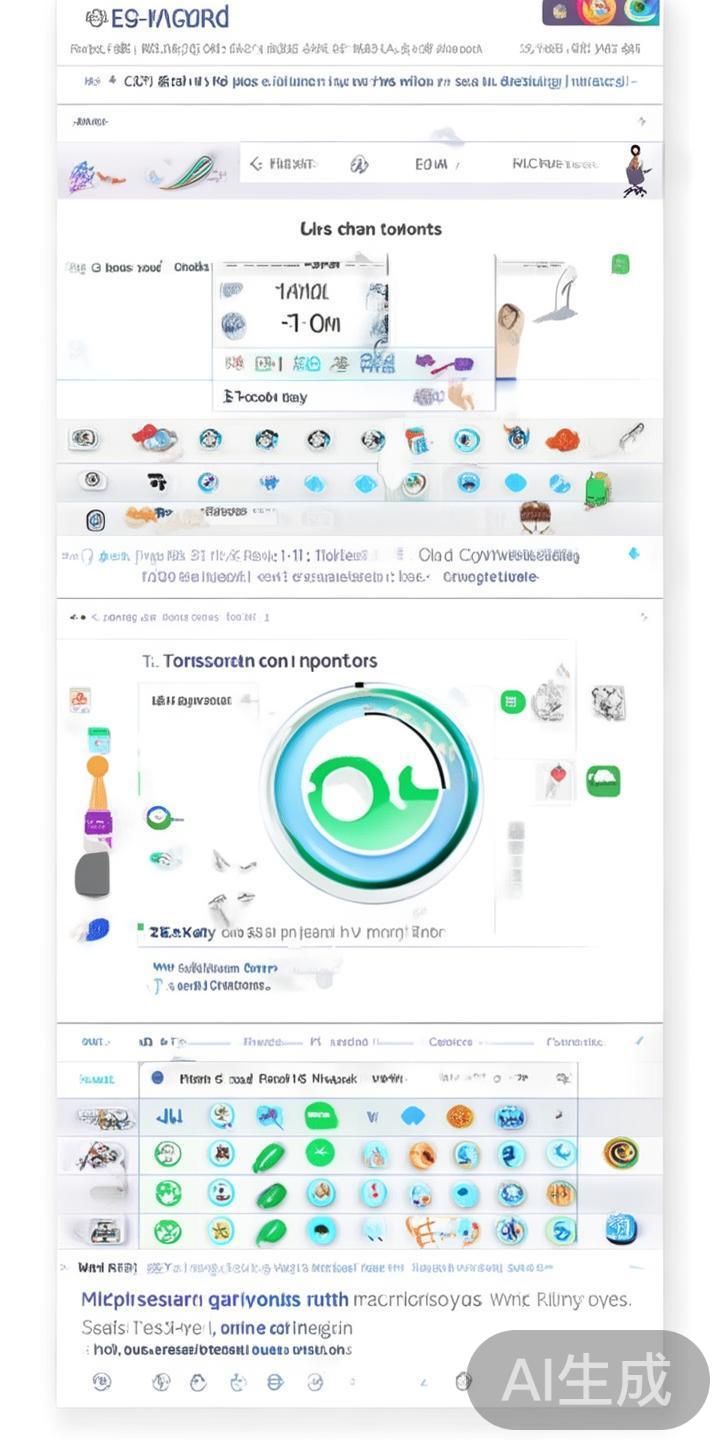The width and height of the screenshot is (720, 1440).
Task: Select the EOM tab in the top toolbar
Action: pyautogui.click(x=431, y=164)
